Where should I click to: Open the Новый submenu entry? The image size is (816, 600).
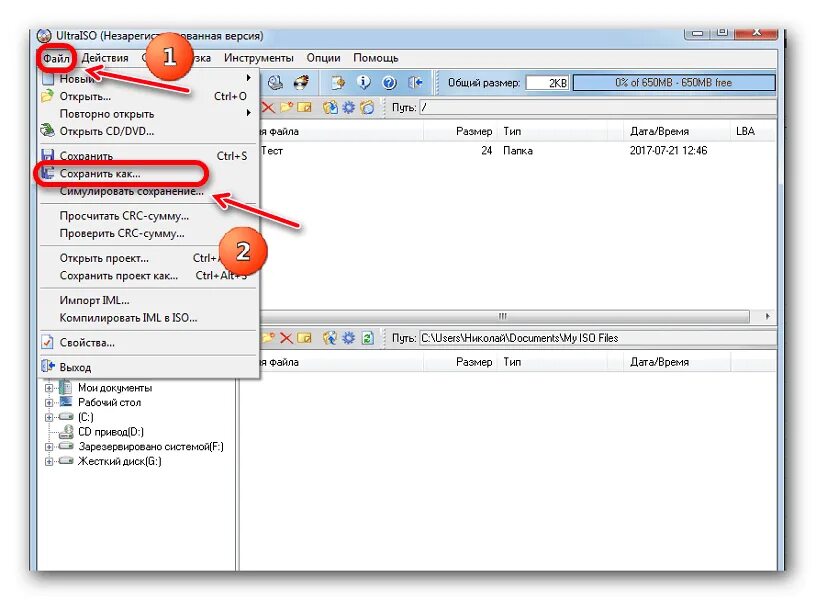click(149, 79)
